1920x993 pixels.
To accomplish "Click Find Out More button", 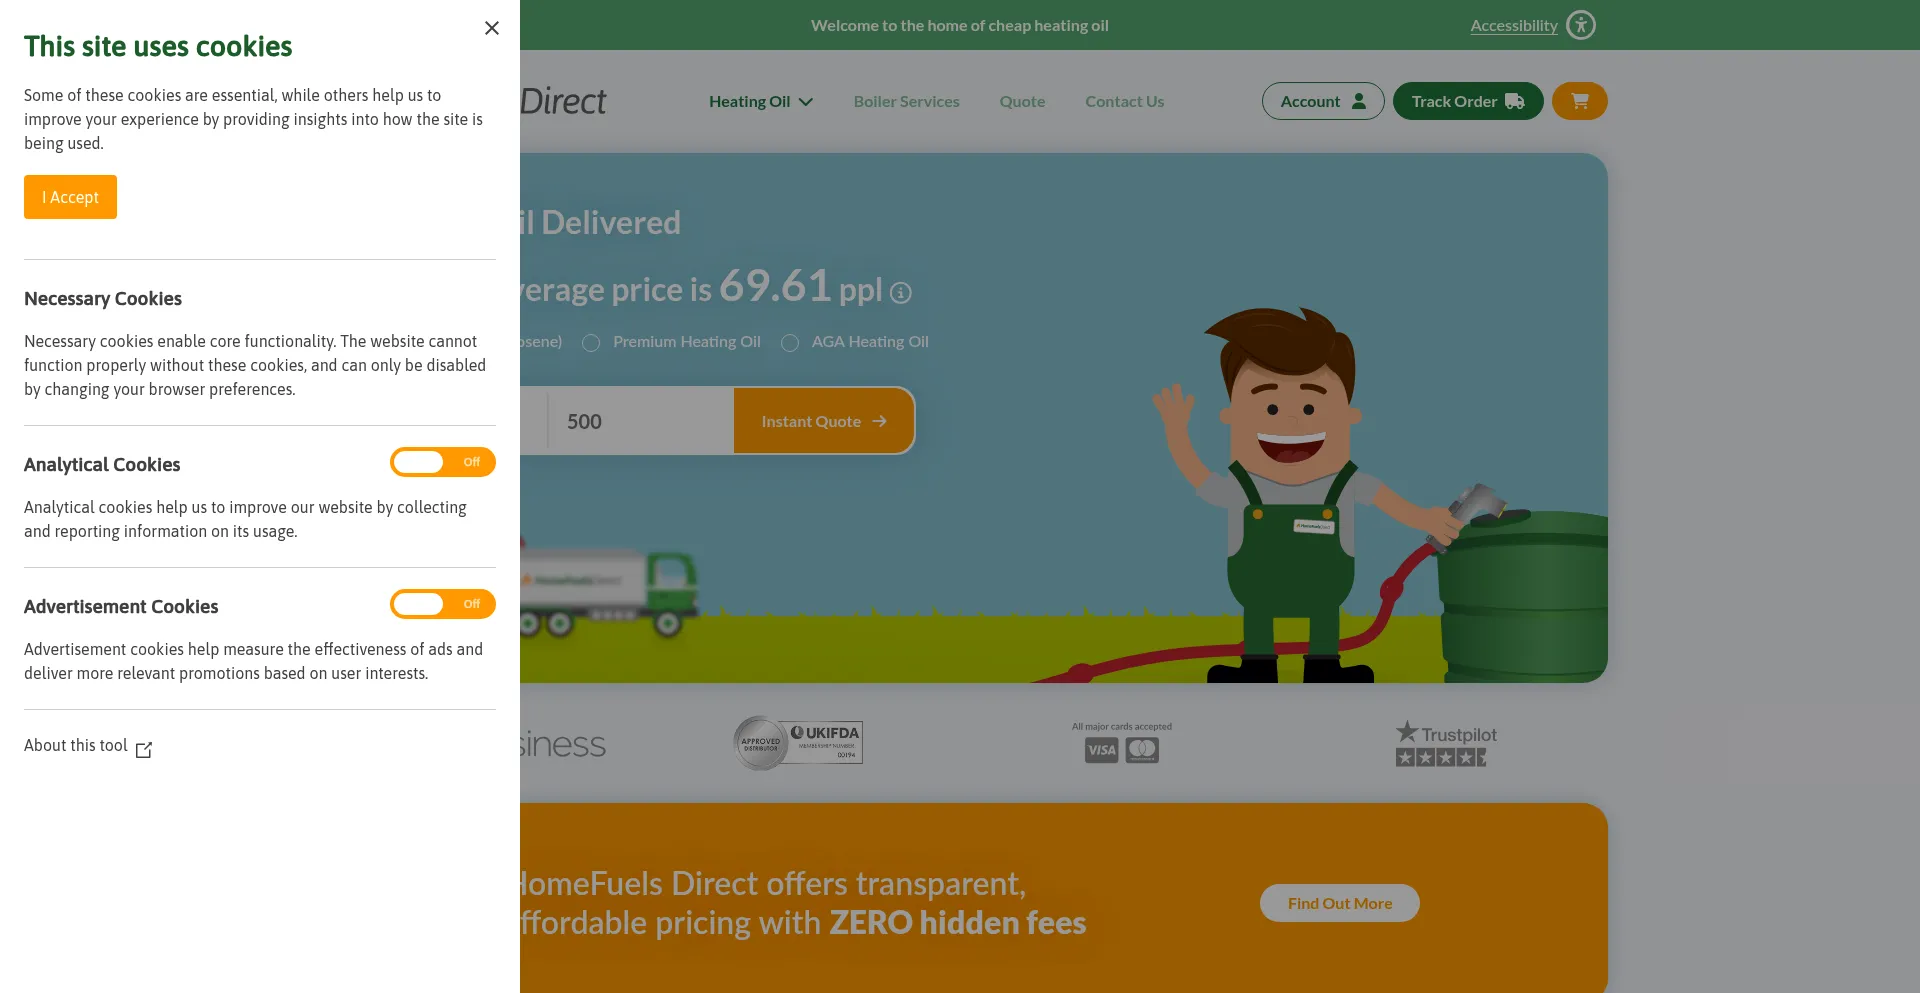I will click(x=1340, y=903).
